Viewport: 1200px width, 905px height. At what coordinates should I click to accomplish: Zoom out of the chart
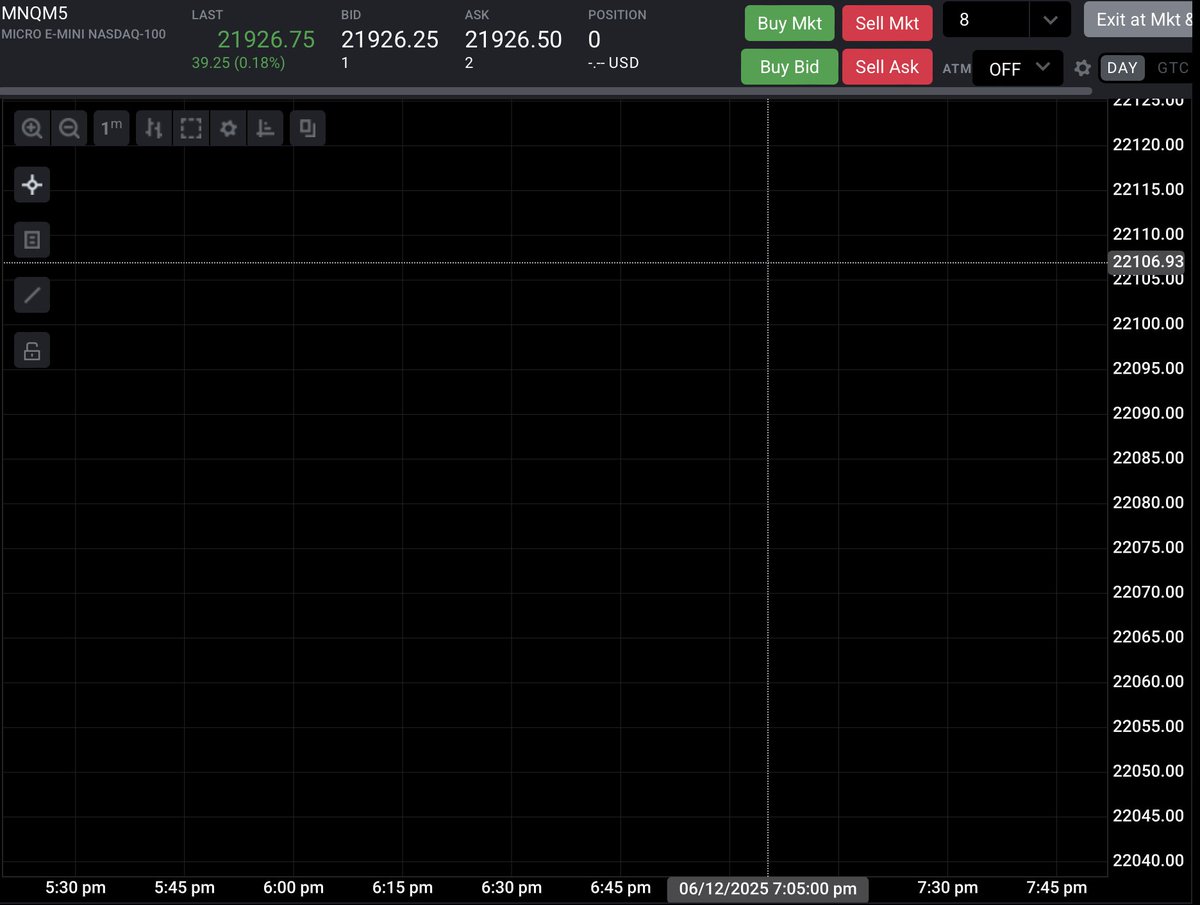pyautogui.click(x=69, y=128)
